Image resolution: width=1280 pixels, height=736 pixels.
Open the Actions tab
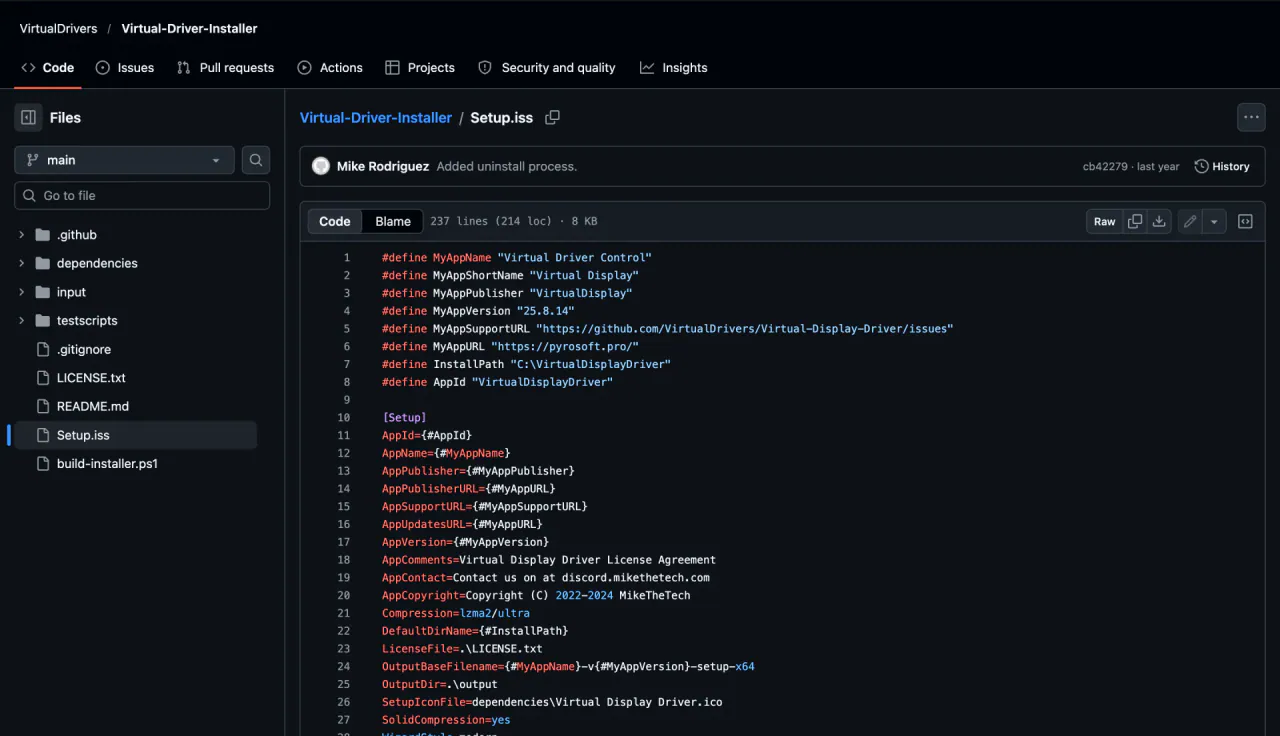point(330,68)
